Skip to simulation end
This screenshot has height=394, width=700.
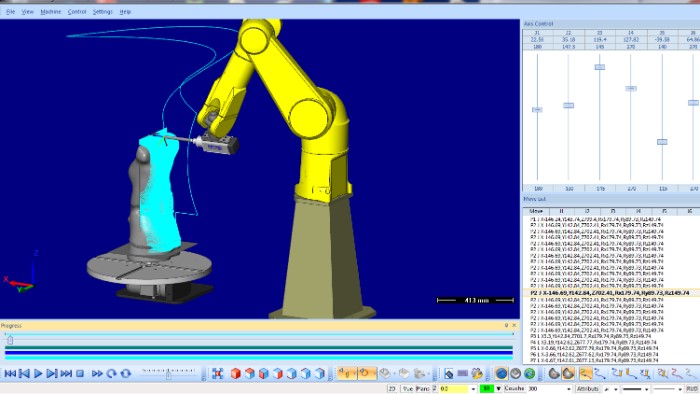(66, 373)
